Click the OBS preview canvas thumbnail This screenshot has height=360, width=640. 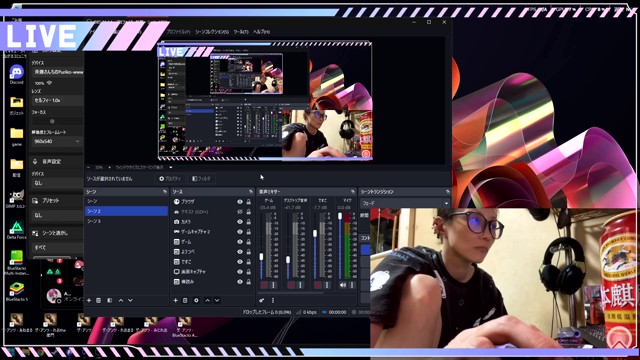tap(265, 101)
